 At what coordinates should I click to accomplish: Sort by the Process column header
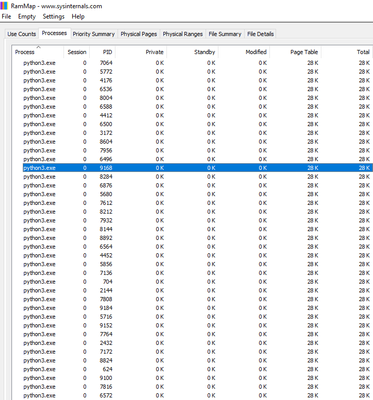[38, 52]
